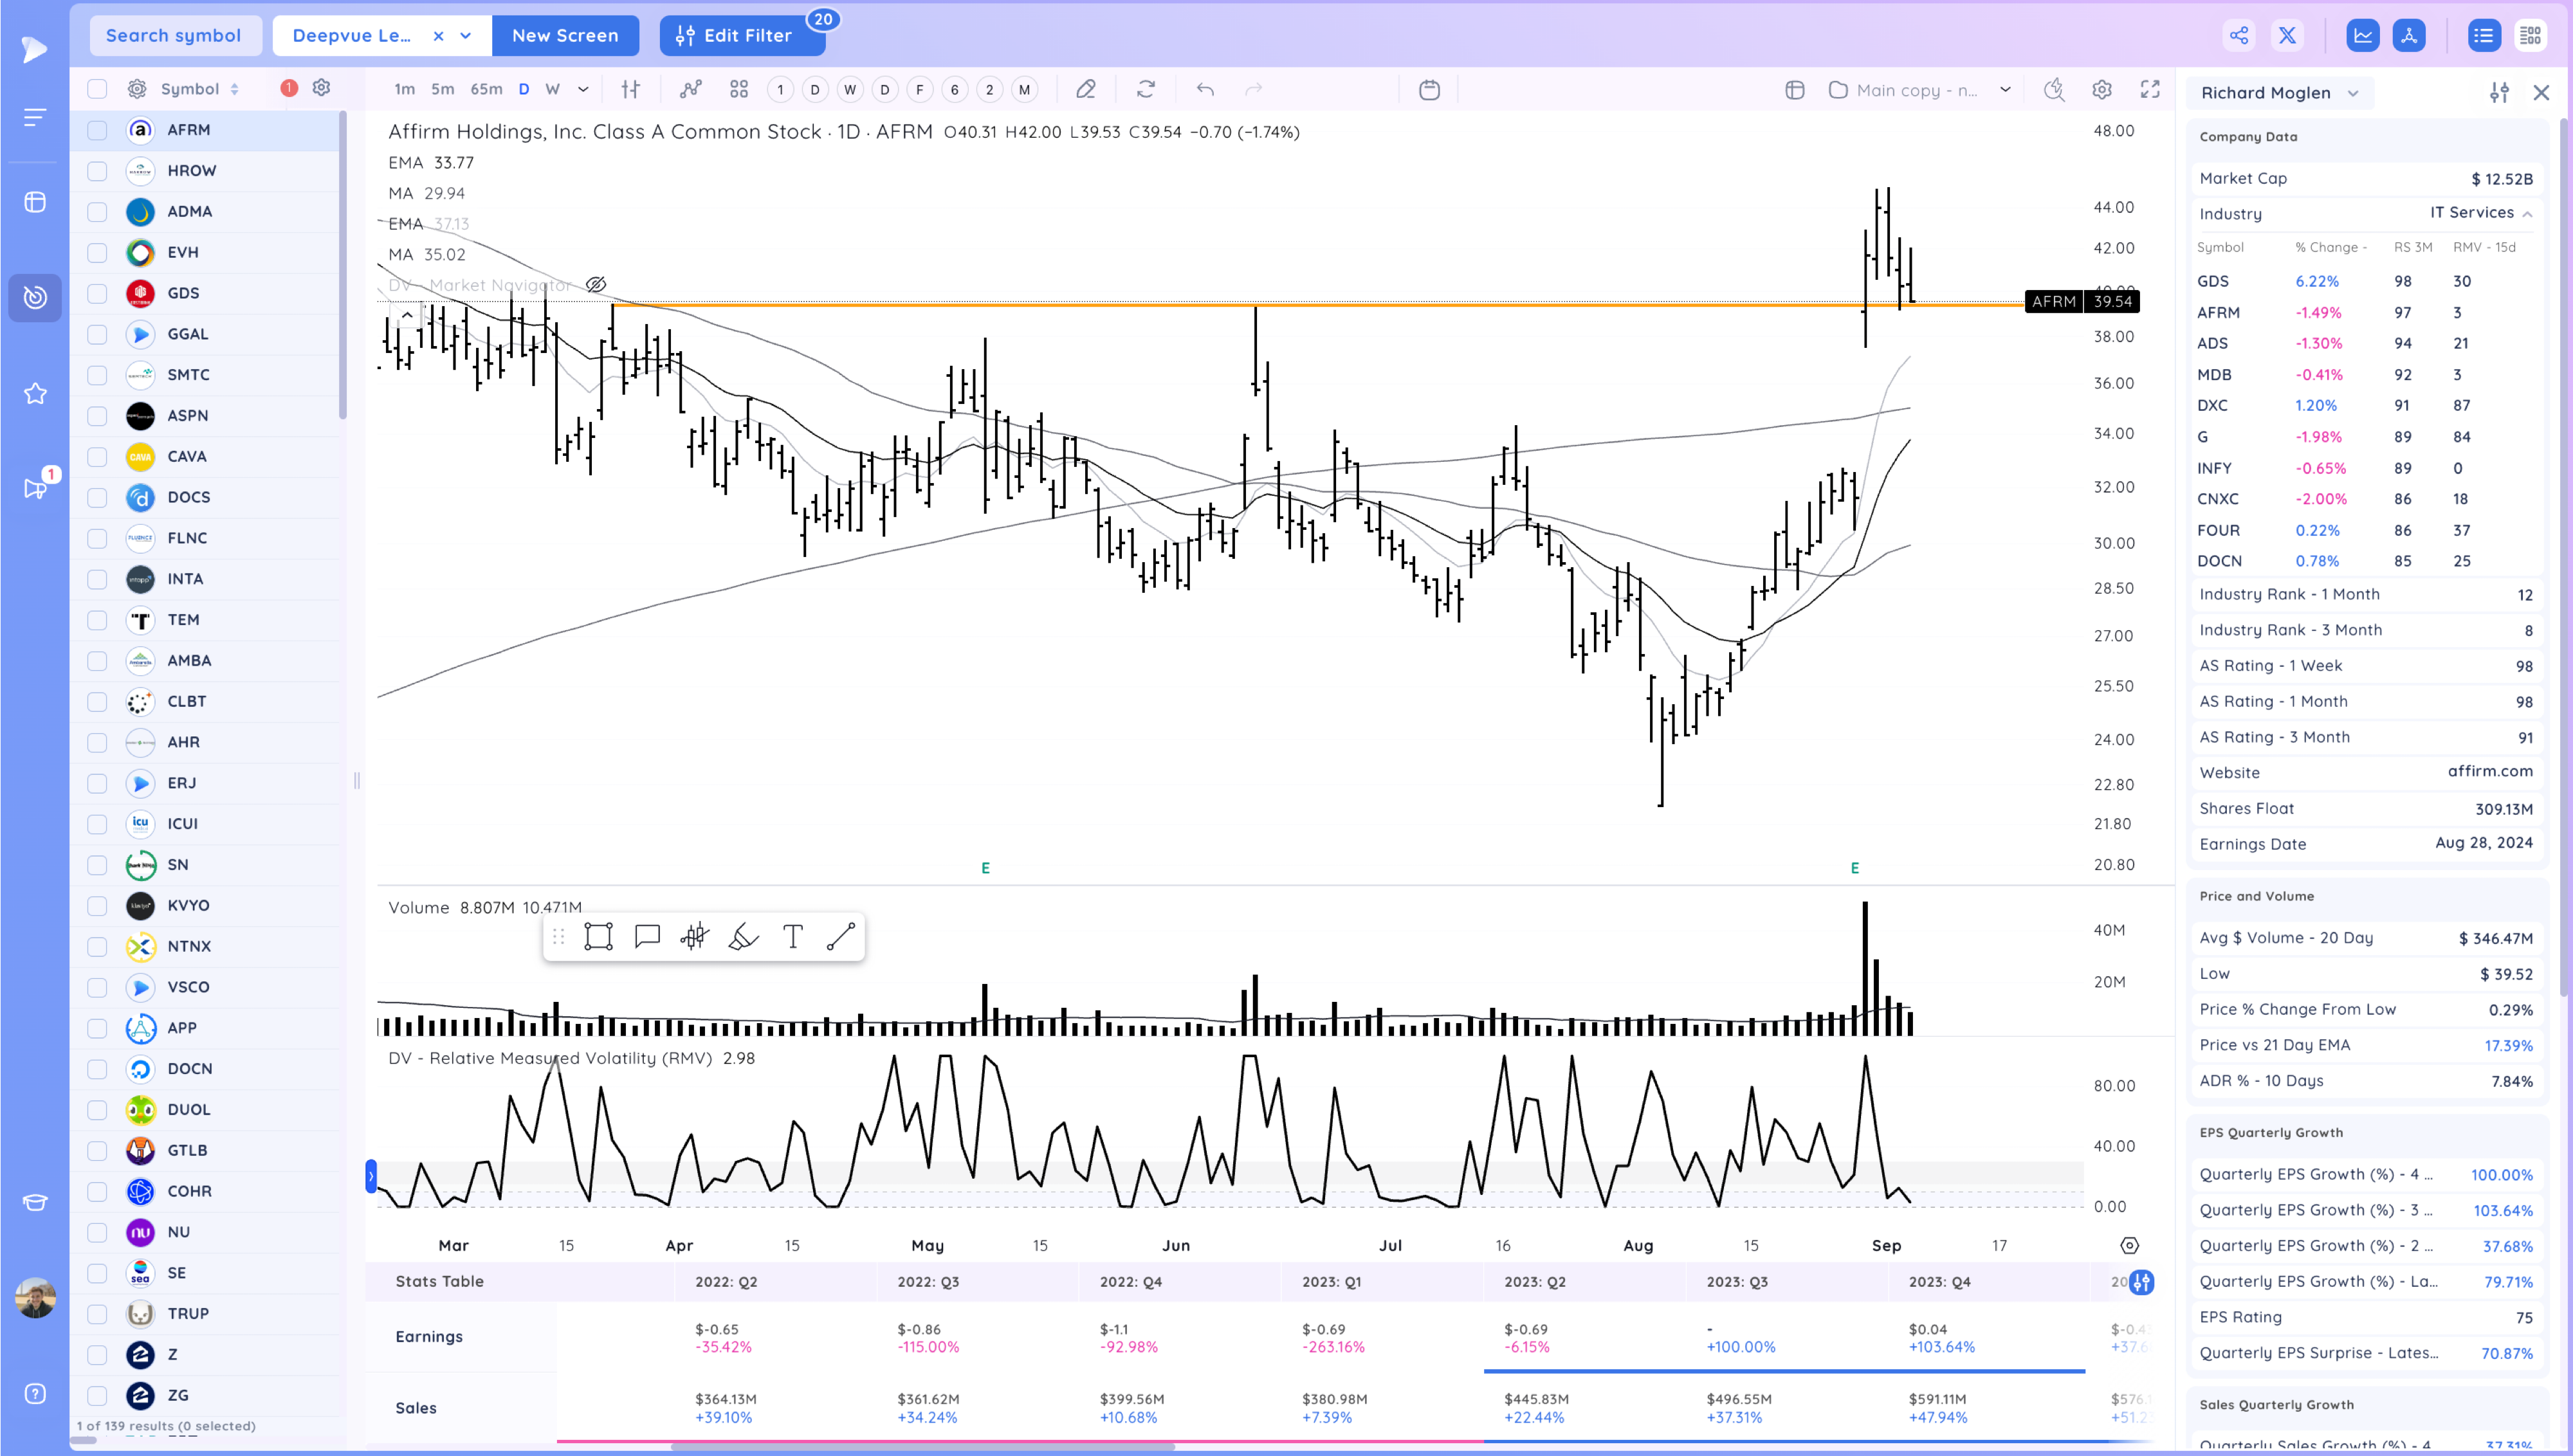The width and height of the screenshot is (2573, 1456).
Task: Check the HROW row checkbox
Action: click(x=97, y=171)
